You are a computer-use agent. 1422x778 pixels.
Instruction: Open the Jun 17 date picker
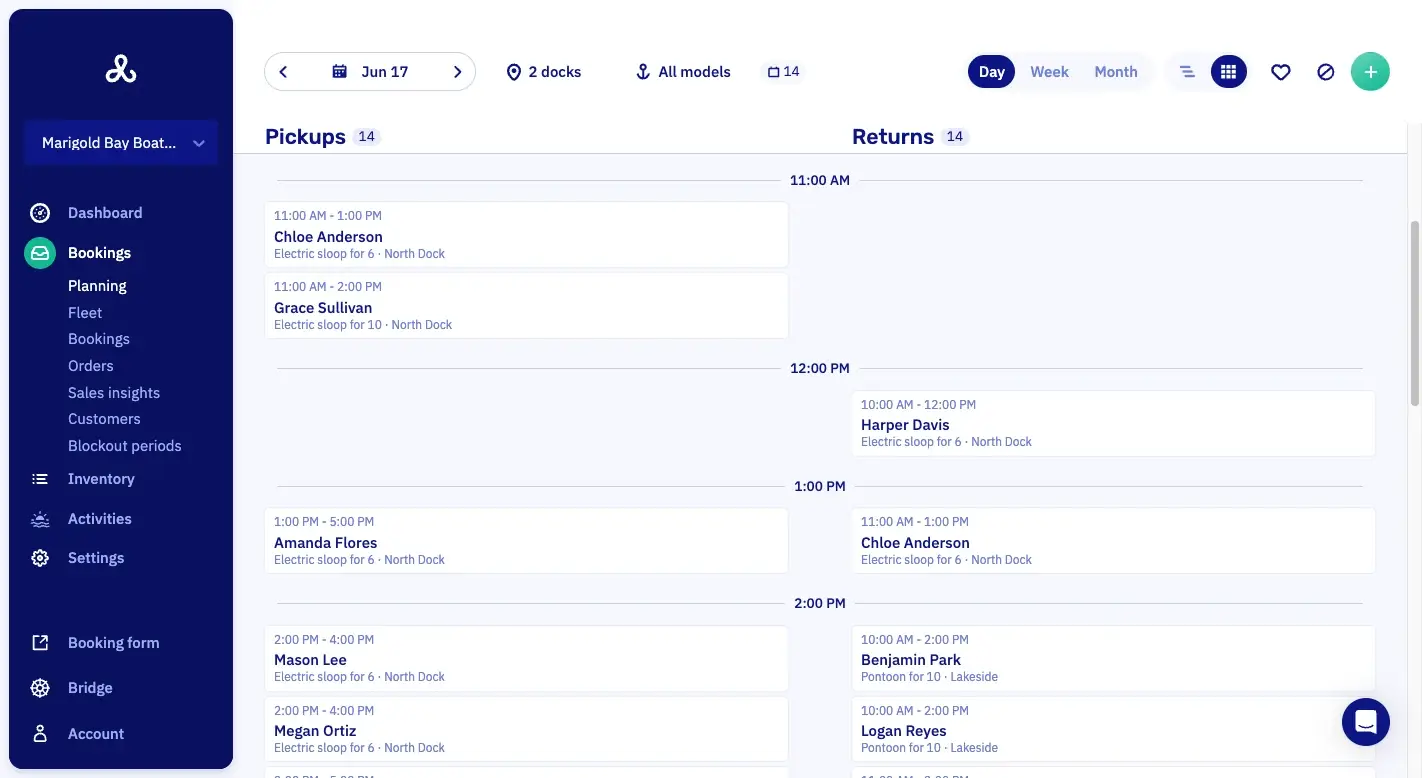(370, 72)
